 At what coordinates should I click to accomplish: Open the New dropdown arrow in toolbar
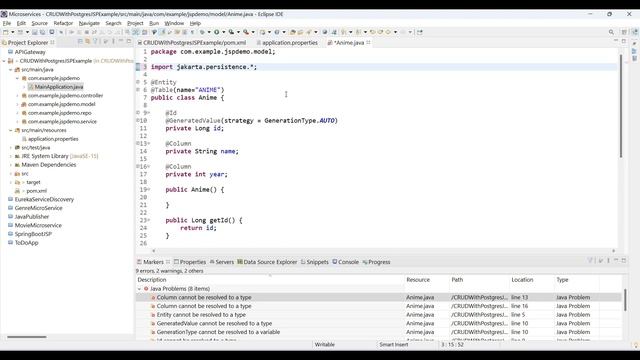point(13,32)
